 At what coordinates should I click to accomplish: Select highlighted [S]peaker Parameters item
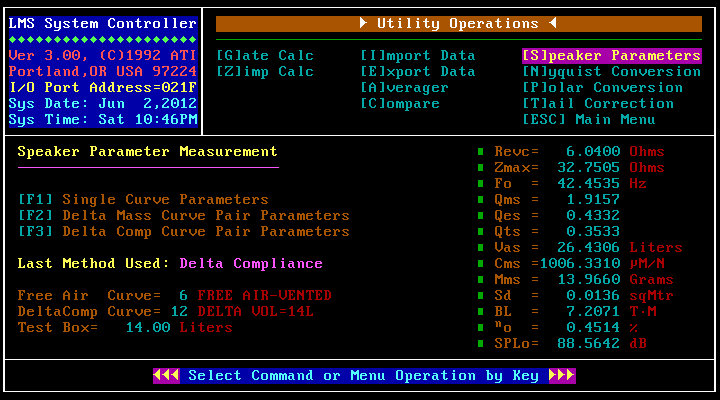pyautogui.click(x=612, y=56)
